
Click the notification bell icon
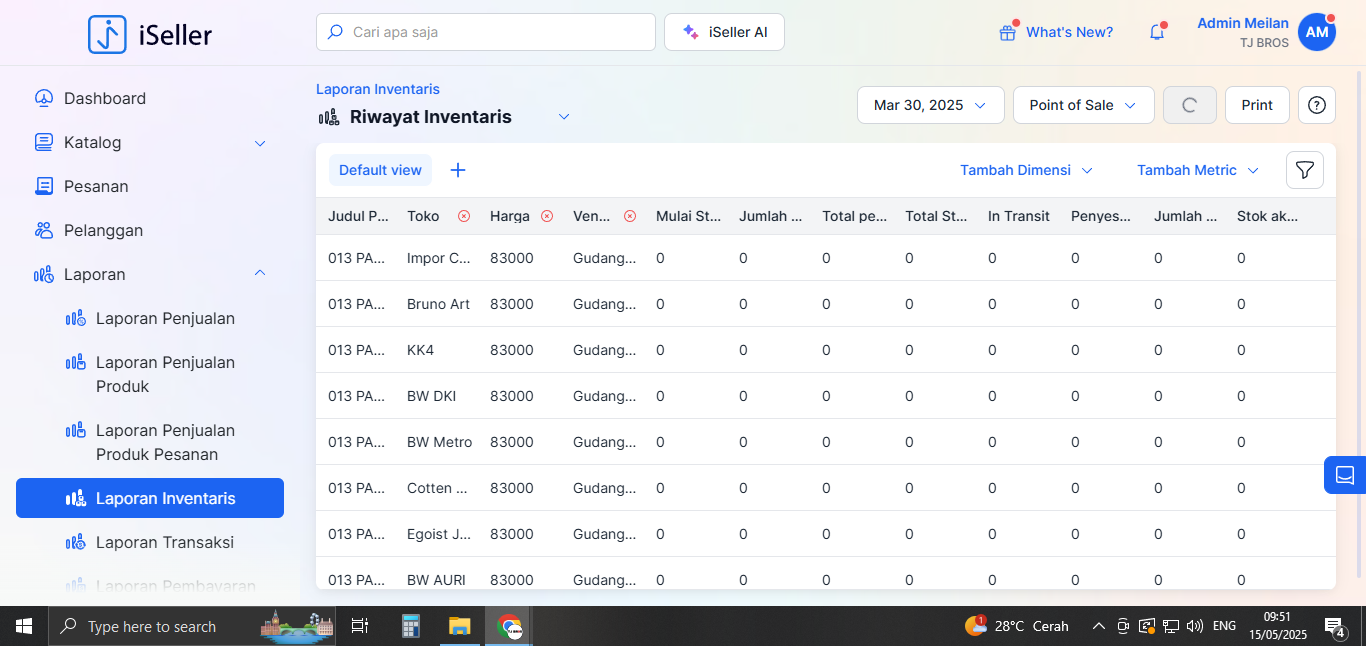pos(1157,32)
